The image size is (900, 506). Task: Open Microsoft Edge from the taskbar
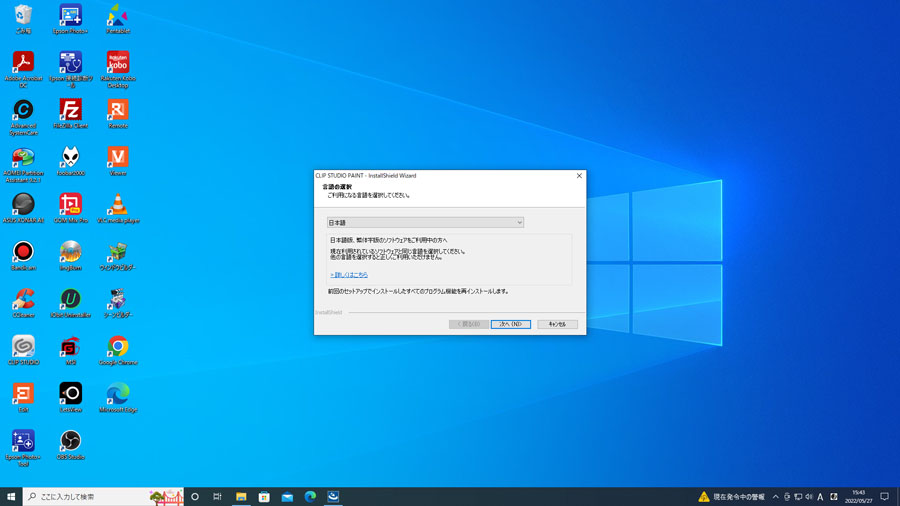310,497
